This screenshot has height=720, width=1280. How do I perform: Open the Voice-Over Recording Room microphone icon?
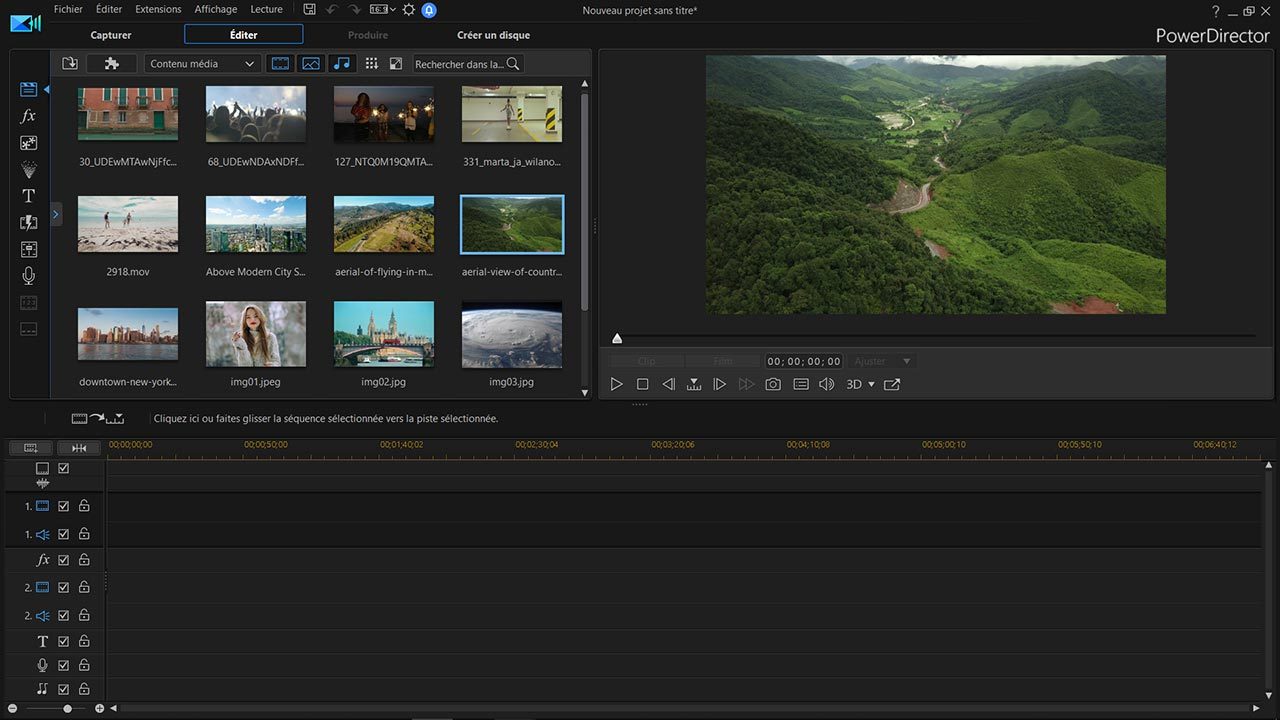[29, 276]
